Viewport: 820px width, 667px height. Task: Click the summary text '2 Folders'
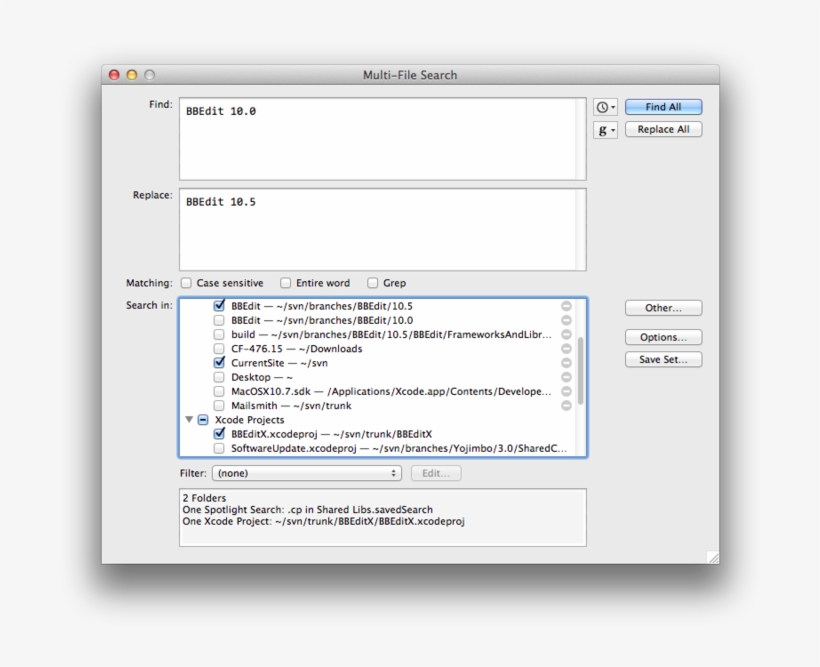pos(204,498)
